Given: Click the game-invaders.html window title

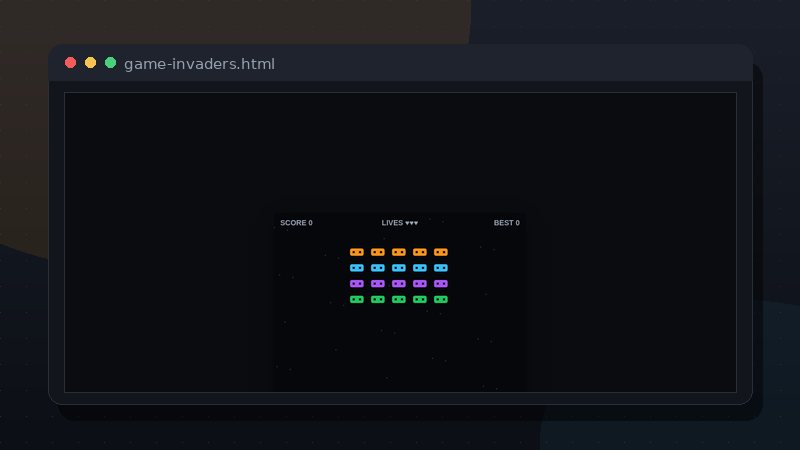Looking at the screenshot, I should coord(199,64).
